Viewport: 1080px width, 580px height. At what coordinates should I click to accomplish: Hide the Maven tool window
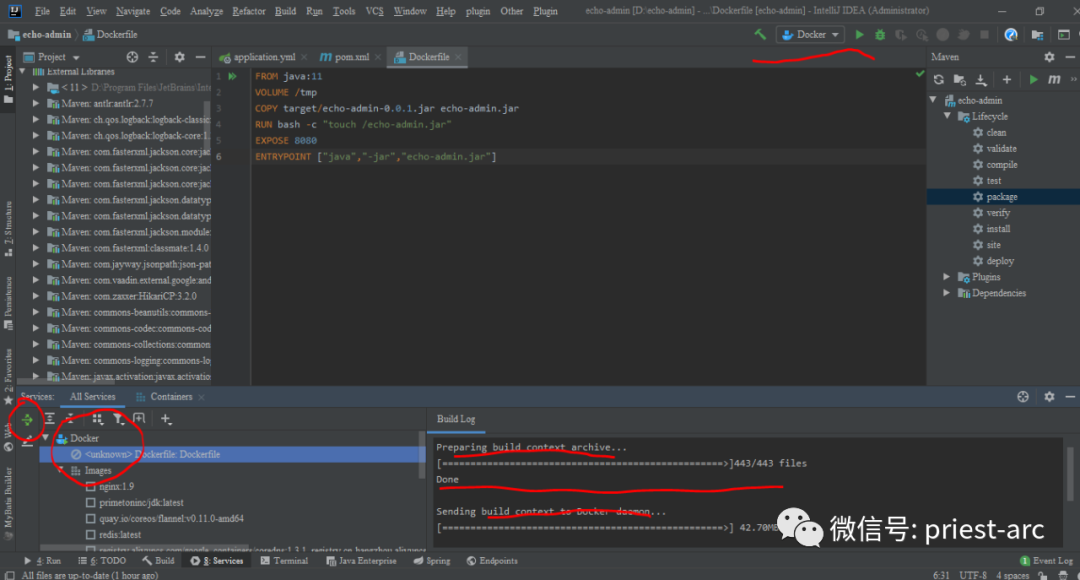[1070, 56]
